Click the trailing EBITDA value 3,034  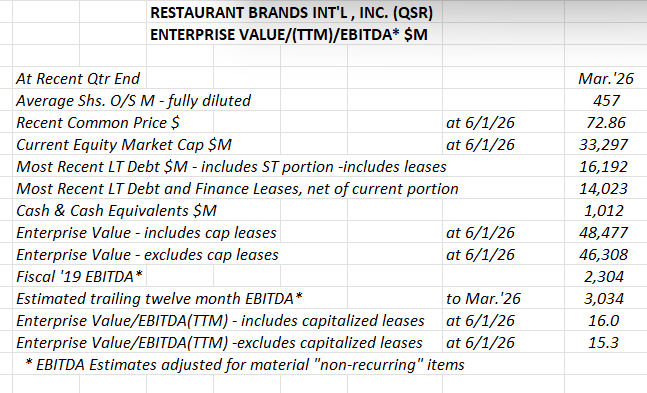(x=605, y=298)
